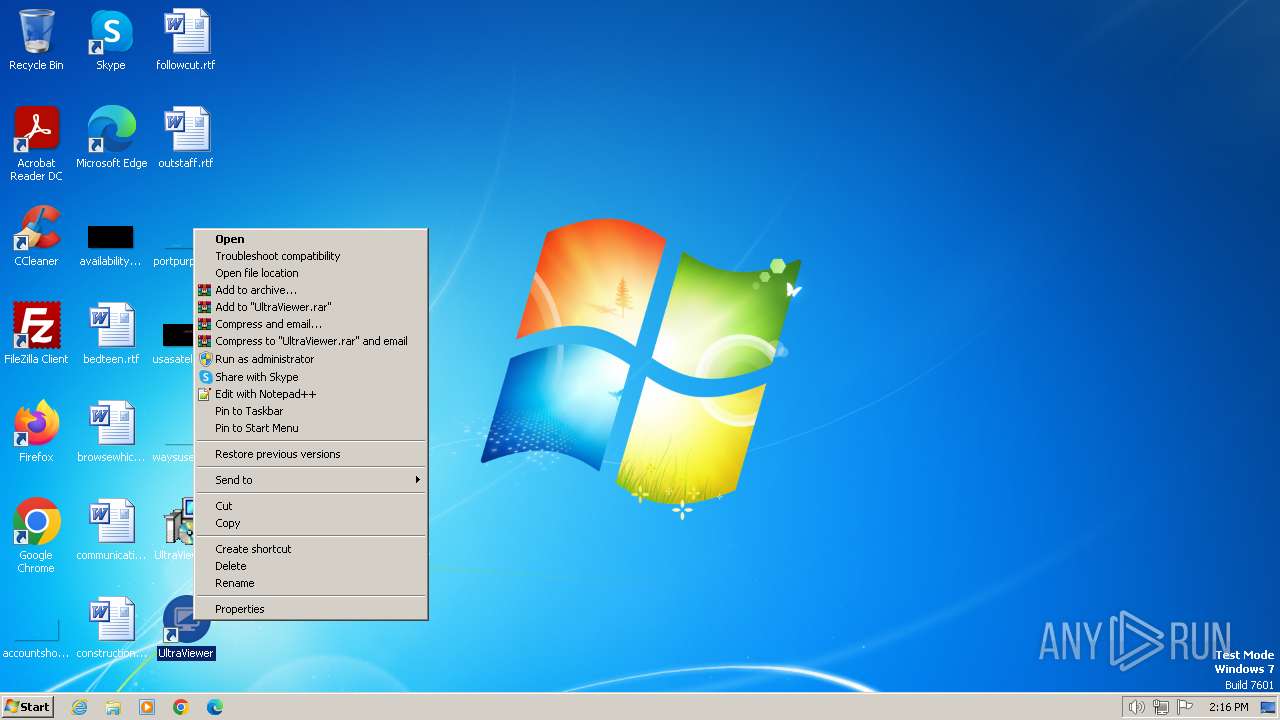Select the followcut.rtf document icon
This screenshot has width=1280, height=720.
click(x=186, y=40)
